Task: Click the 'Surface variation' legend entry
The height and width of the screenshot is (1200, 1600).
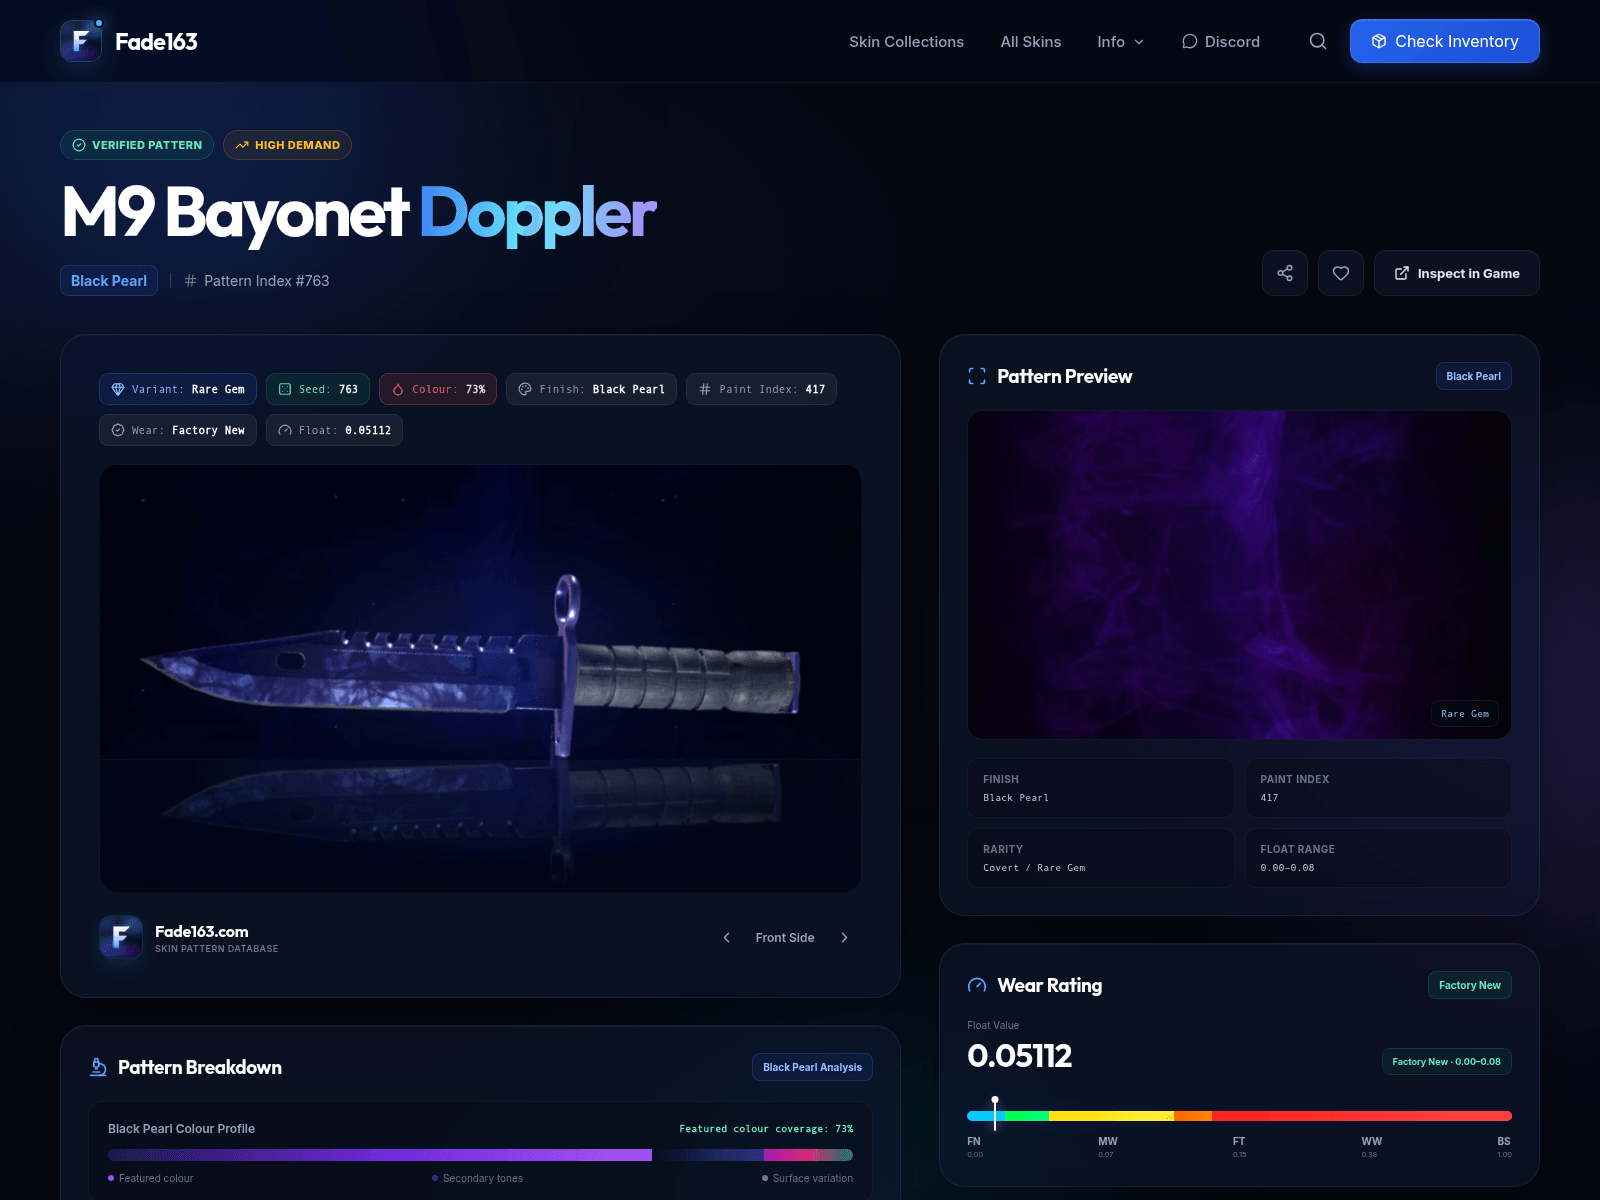Action: [808, 1178]
